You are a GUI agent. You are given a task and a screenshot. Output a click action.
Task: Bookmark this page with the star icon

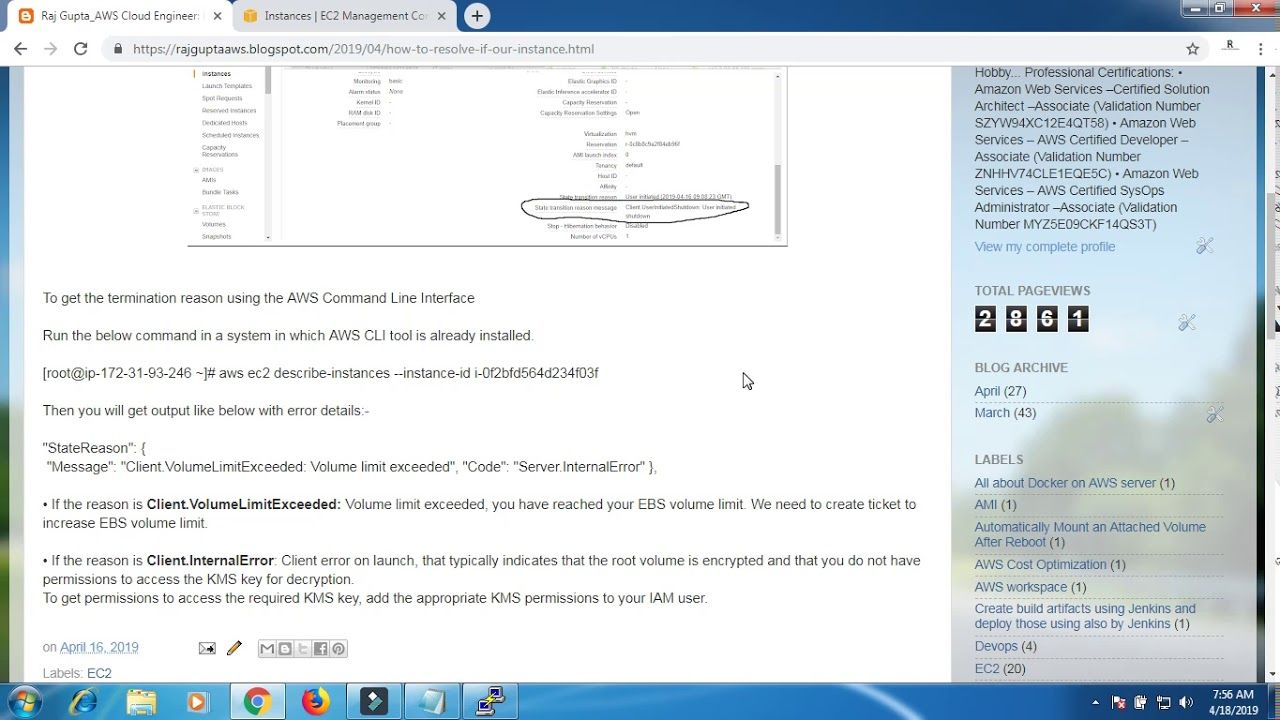[1192, 48]
